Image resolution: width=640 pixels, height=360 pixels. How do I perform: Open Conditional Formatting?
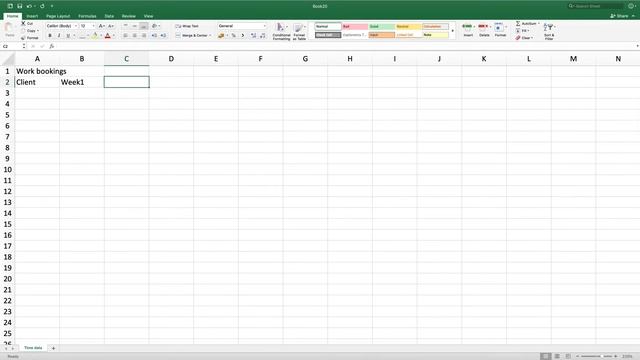coord(281,31)
